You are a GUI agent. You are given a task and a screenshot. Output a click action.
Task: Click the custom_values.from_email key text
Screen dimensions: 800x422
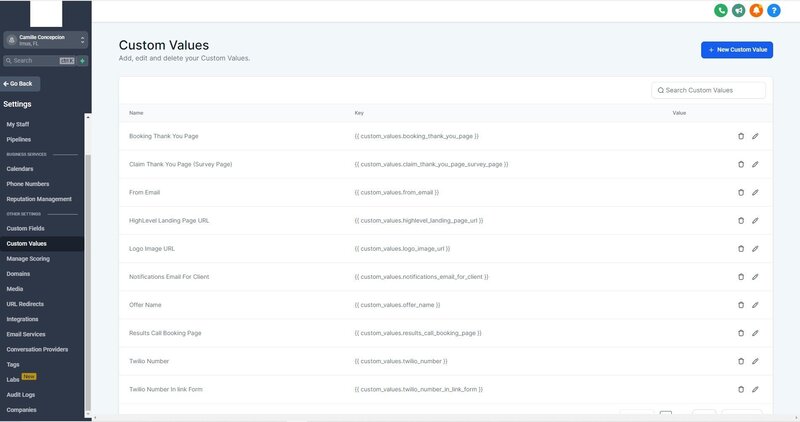pos(396,192)
